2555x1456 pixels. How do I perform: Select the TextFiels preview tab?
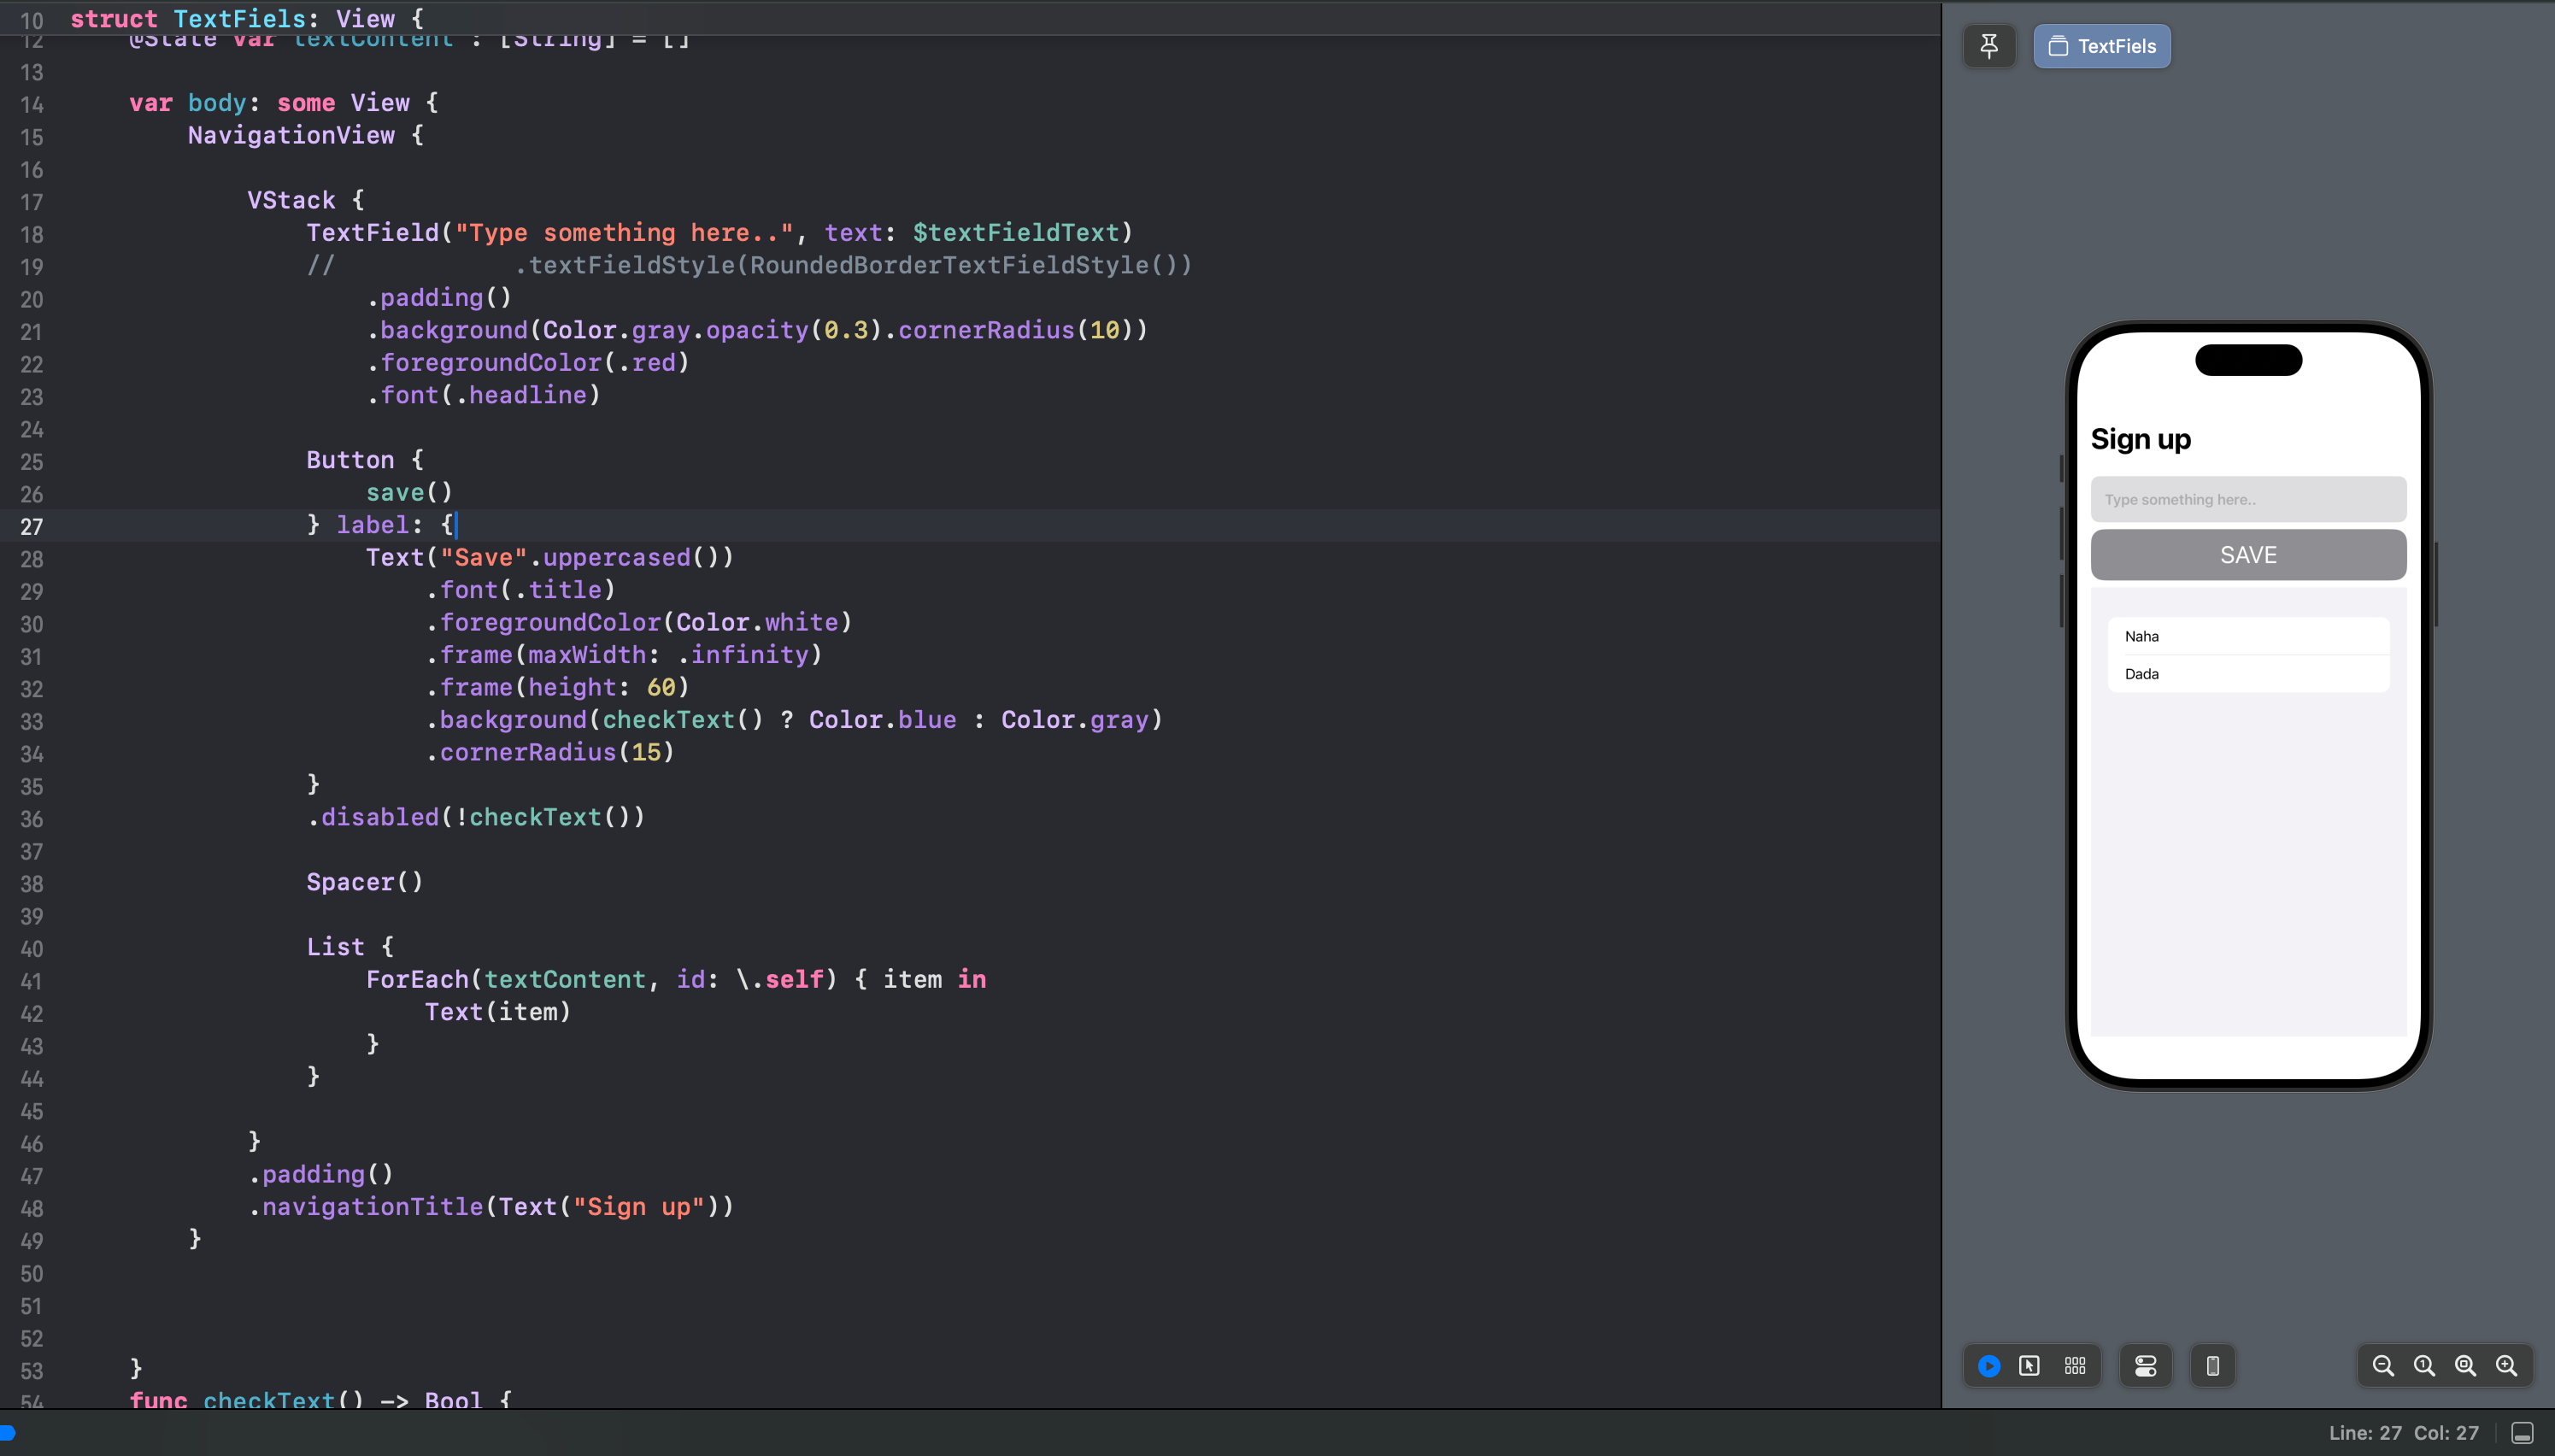(x=2102, y=46)
